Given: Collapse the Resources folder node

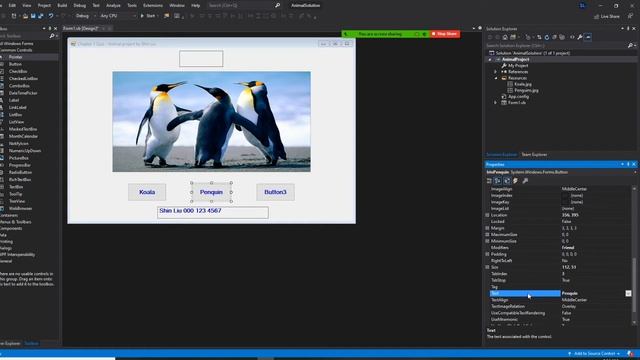Looking at the screenshot, I should coord(496,78).
